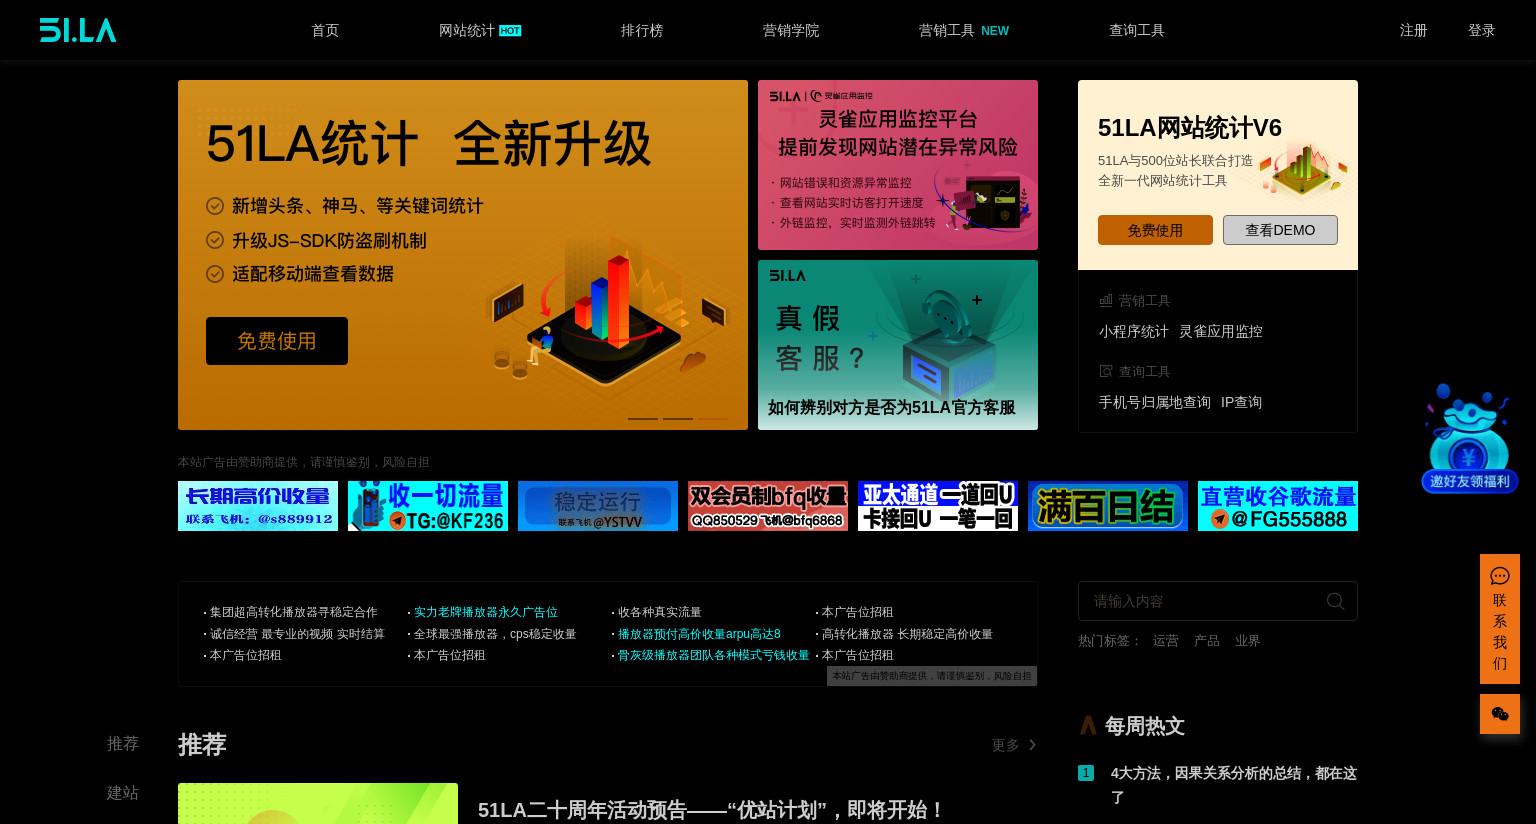Select the 运营 hot tag

click(x=1166, y=640)
